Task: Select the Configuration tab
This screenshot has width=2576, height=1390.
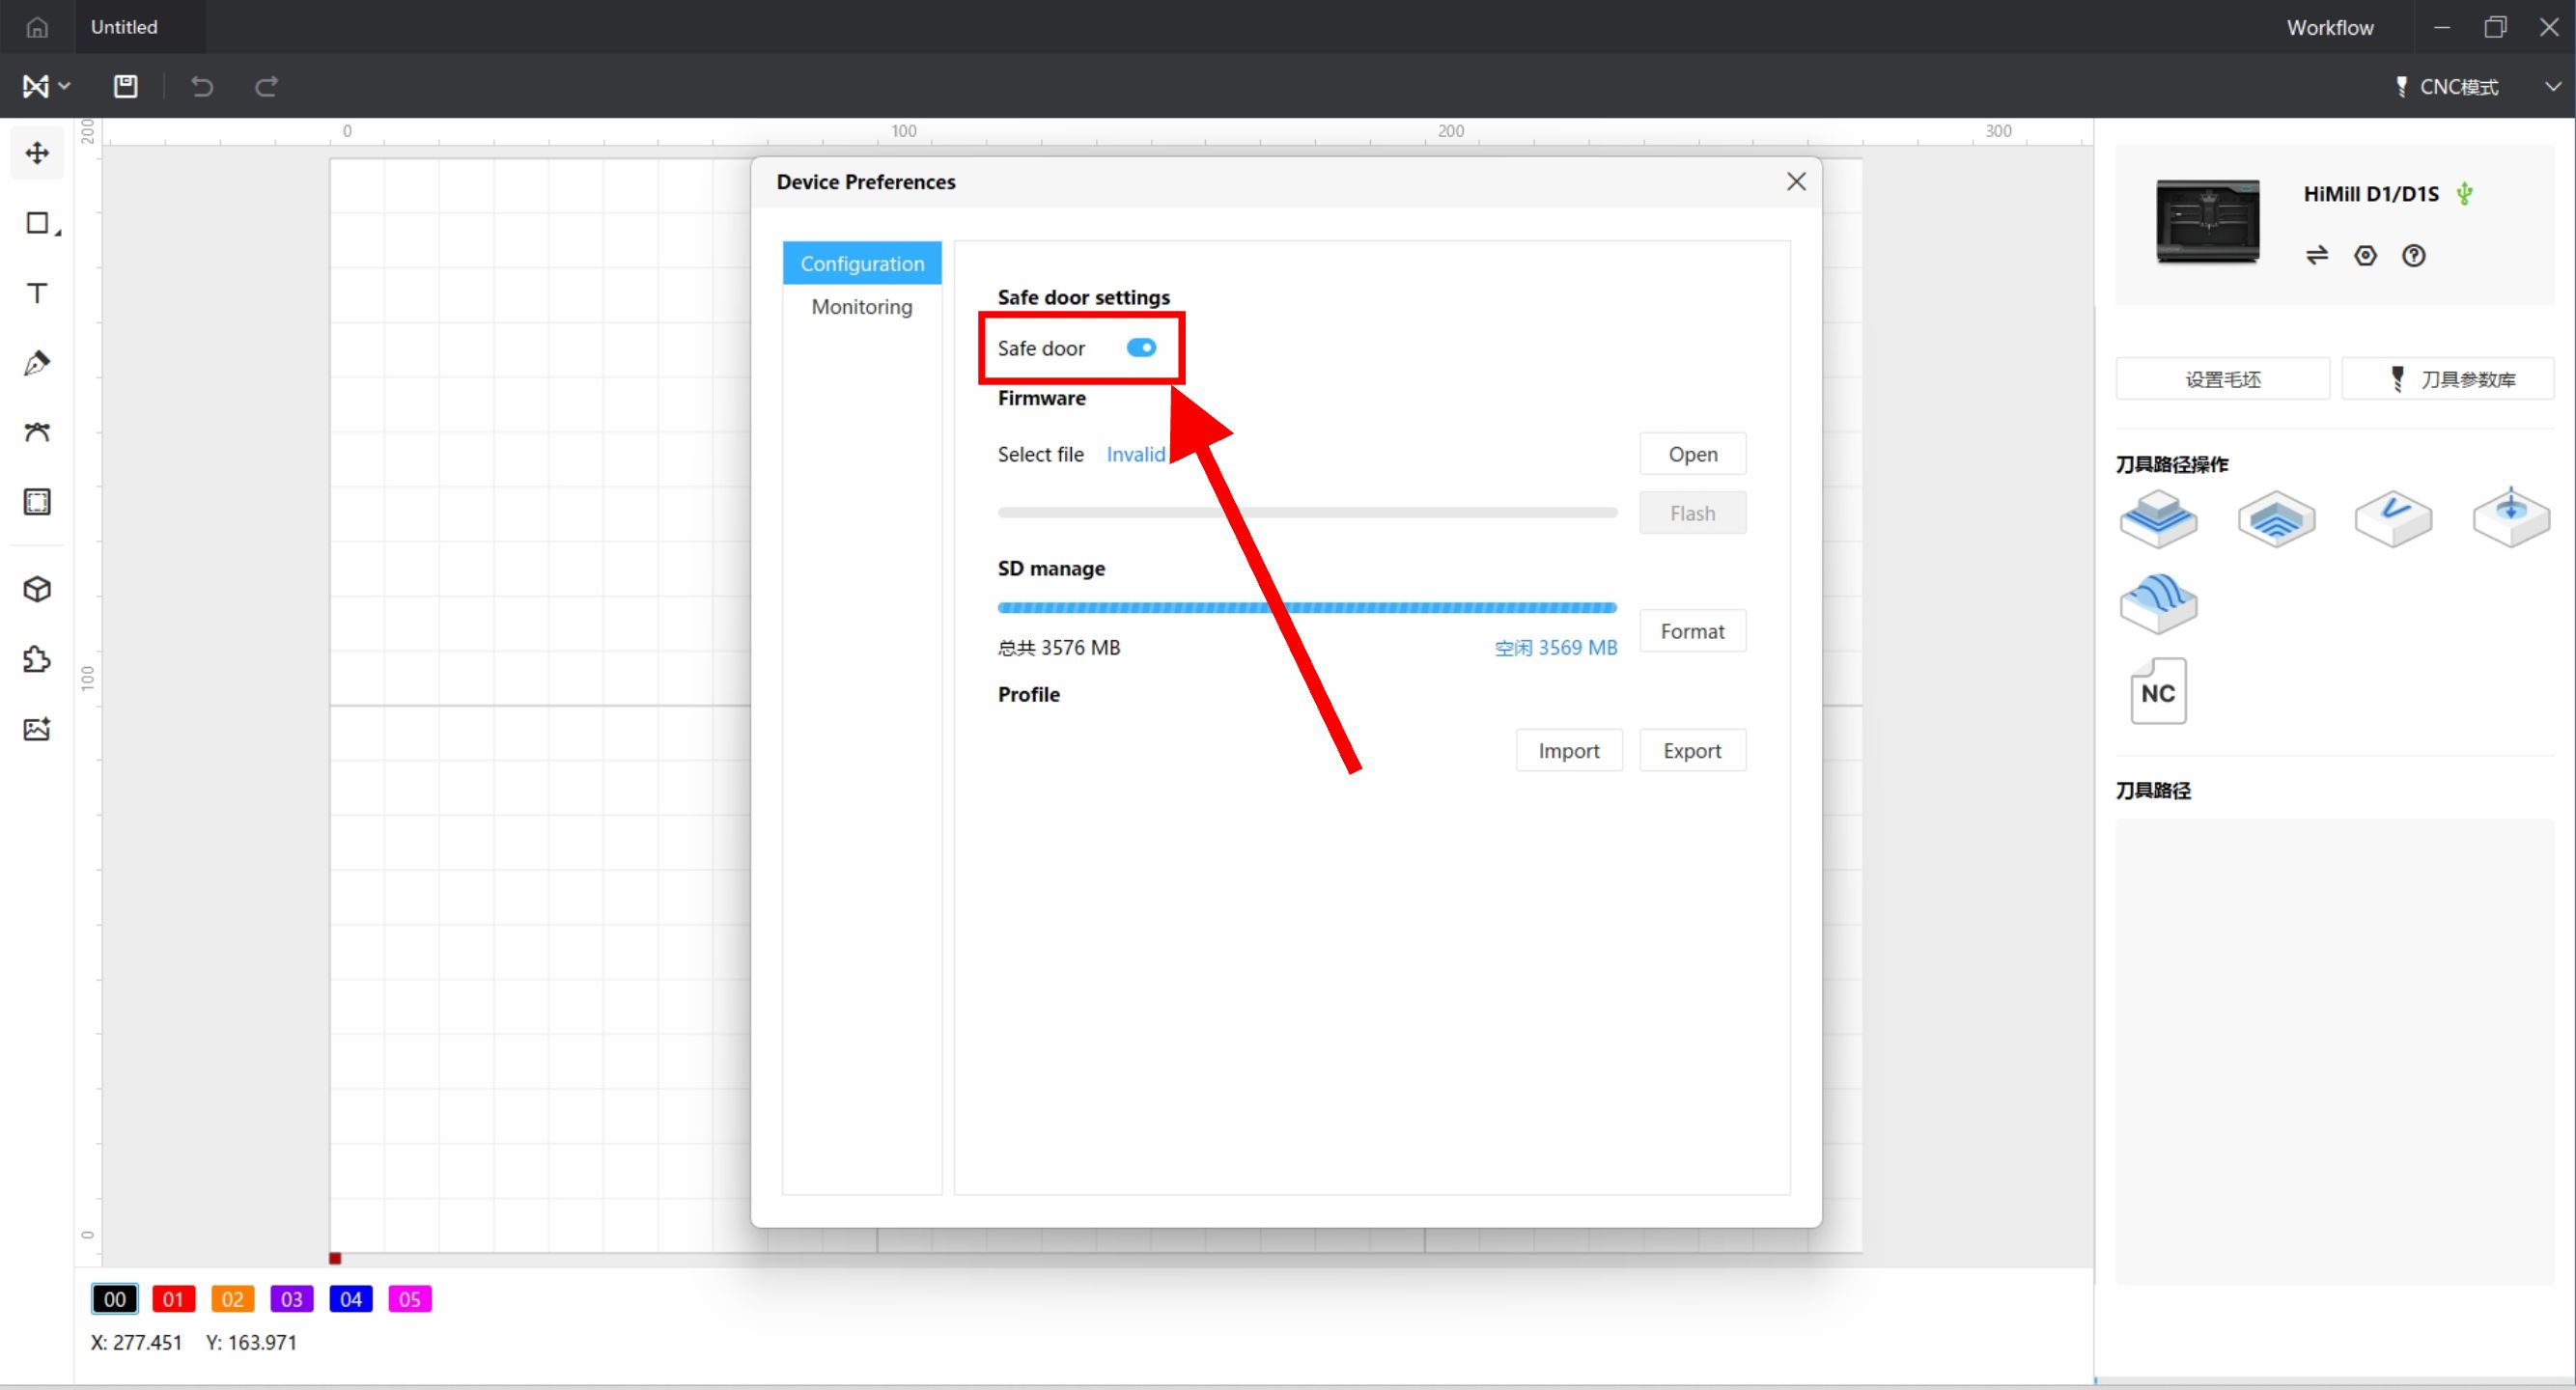Action: [861, 263]
